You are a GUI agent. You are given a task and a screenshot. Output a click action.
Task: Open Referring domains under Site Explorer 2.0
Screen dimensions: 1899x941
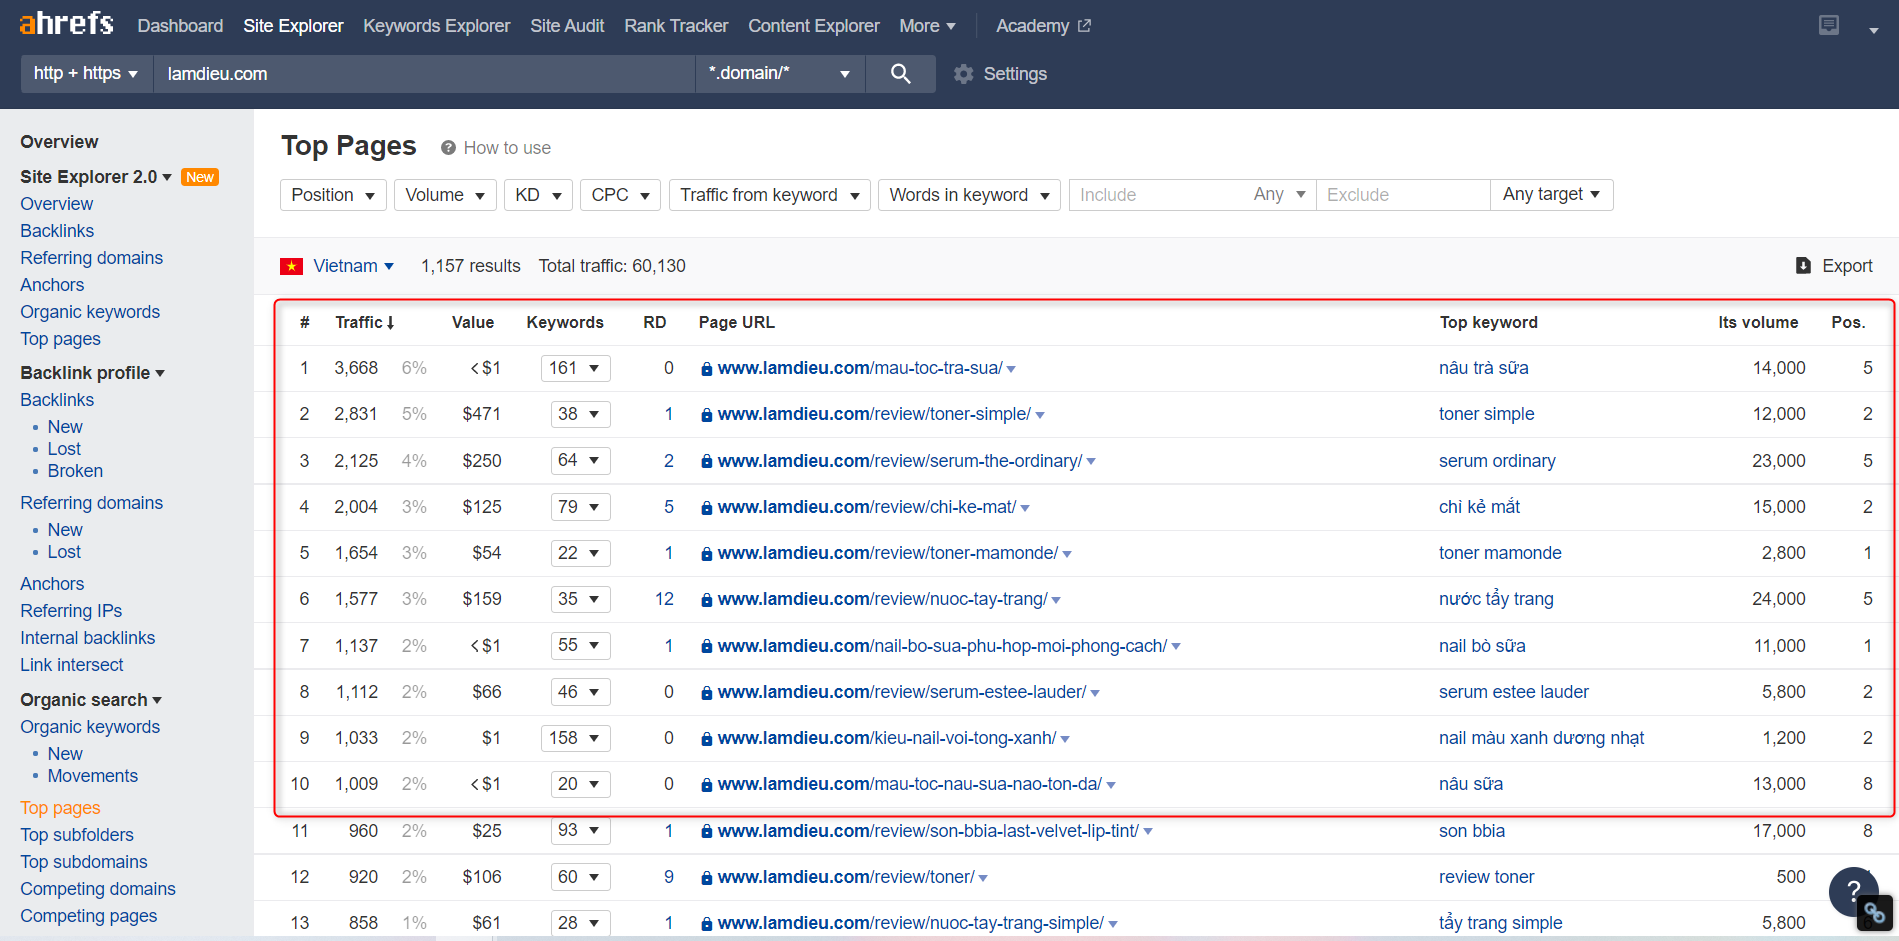[91, 258]
